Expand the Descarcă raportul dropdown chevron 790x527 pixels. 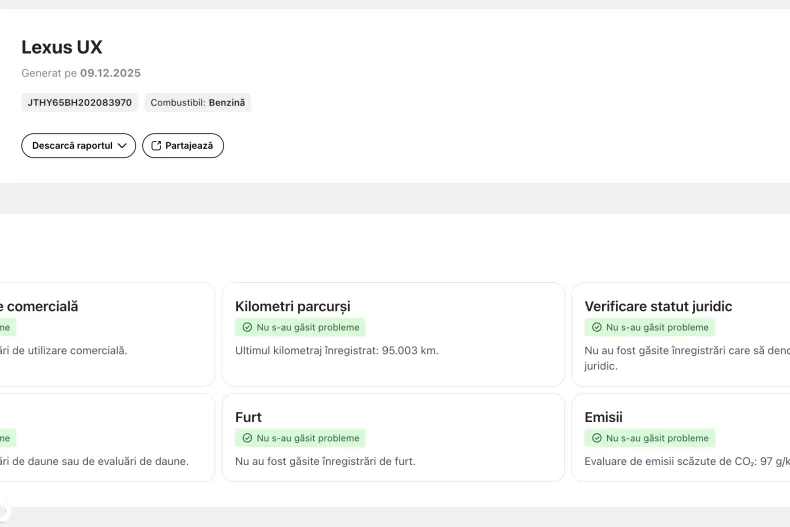coord(123,146)
